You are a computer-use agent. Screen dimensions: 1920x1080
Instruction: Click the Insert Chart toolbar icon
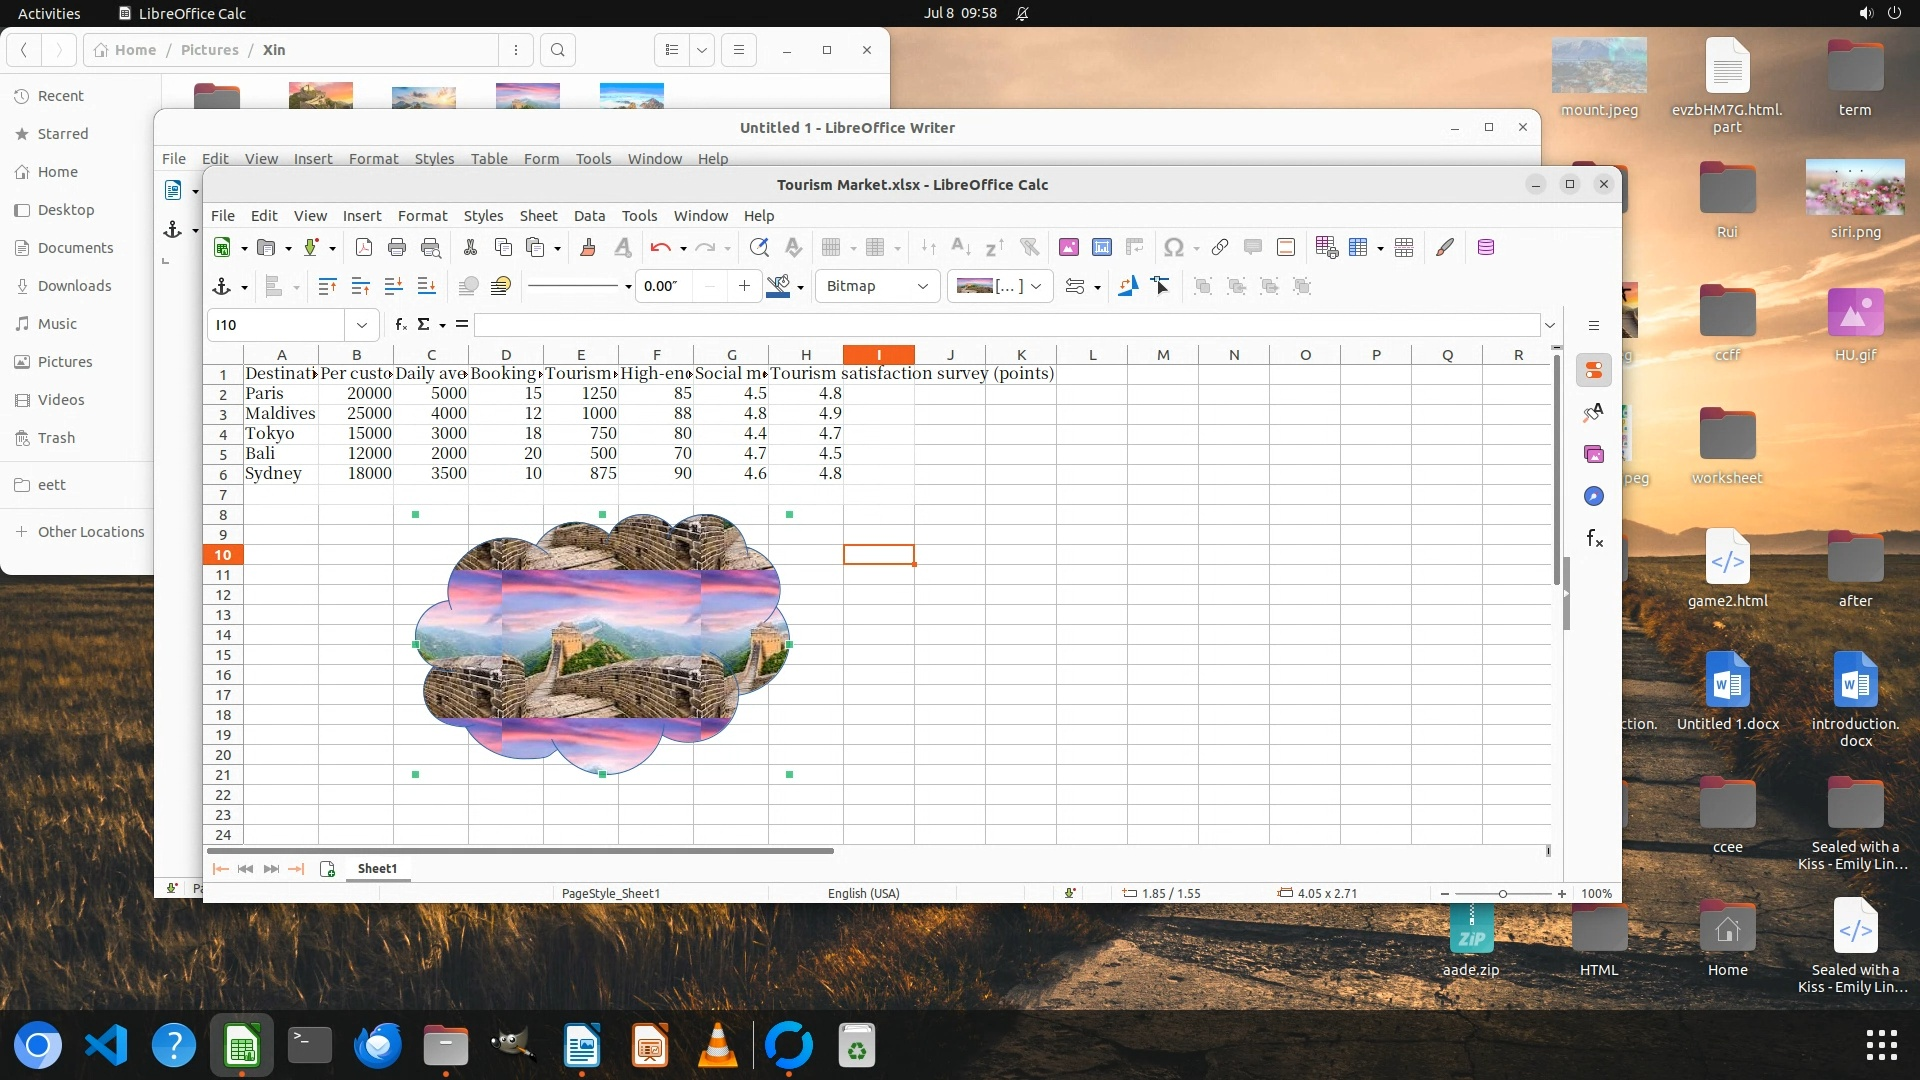click(x=1102, y=247)
